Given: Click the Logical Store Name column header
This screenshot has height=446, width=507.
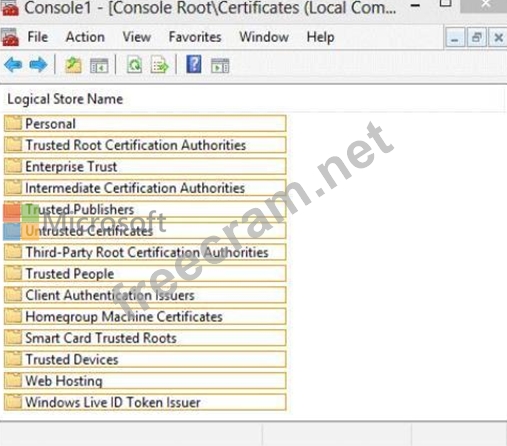Looking at the screenshot, I should 65,99.
